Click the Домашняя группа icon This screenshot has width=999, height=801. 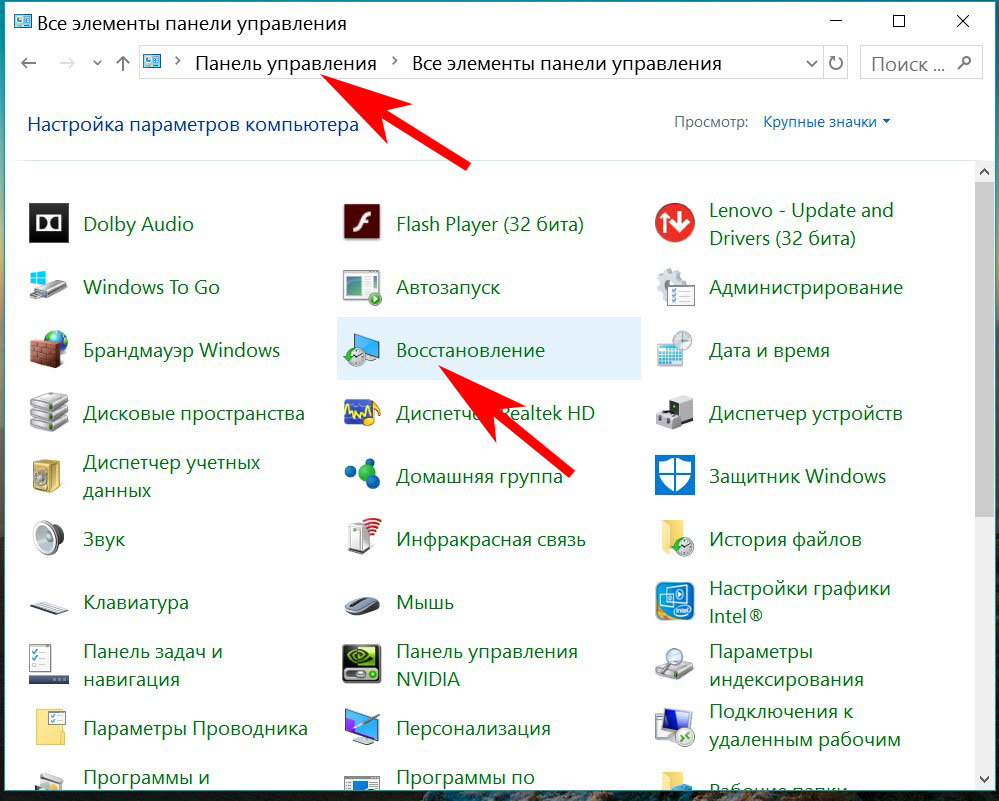click(x=362, y=475)
